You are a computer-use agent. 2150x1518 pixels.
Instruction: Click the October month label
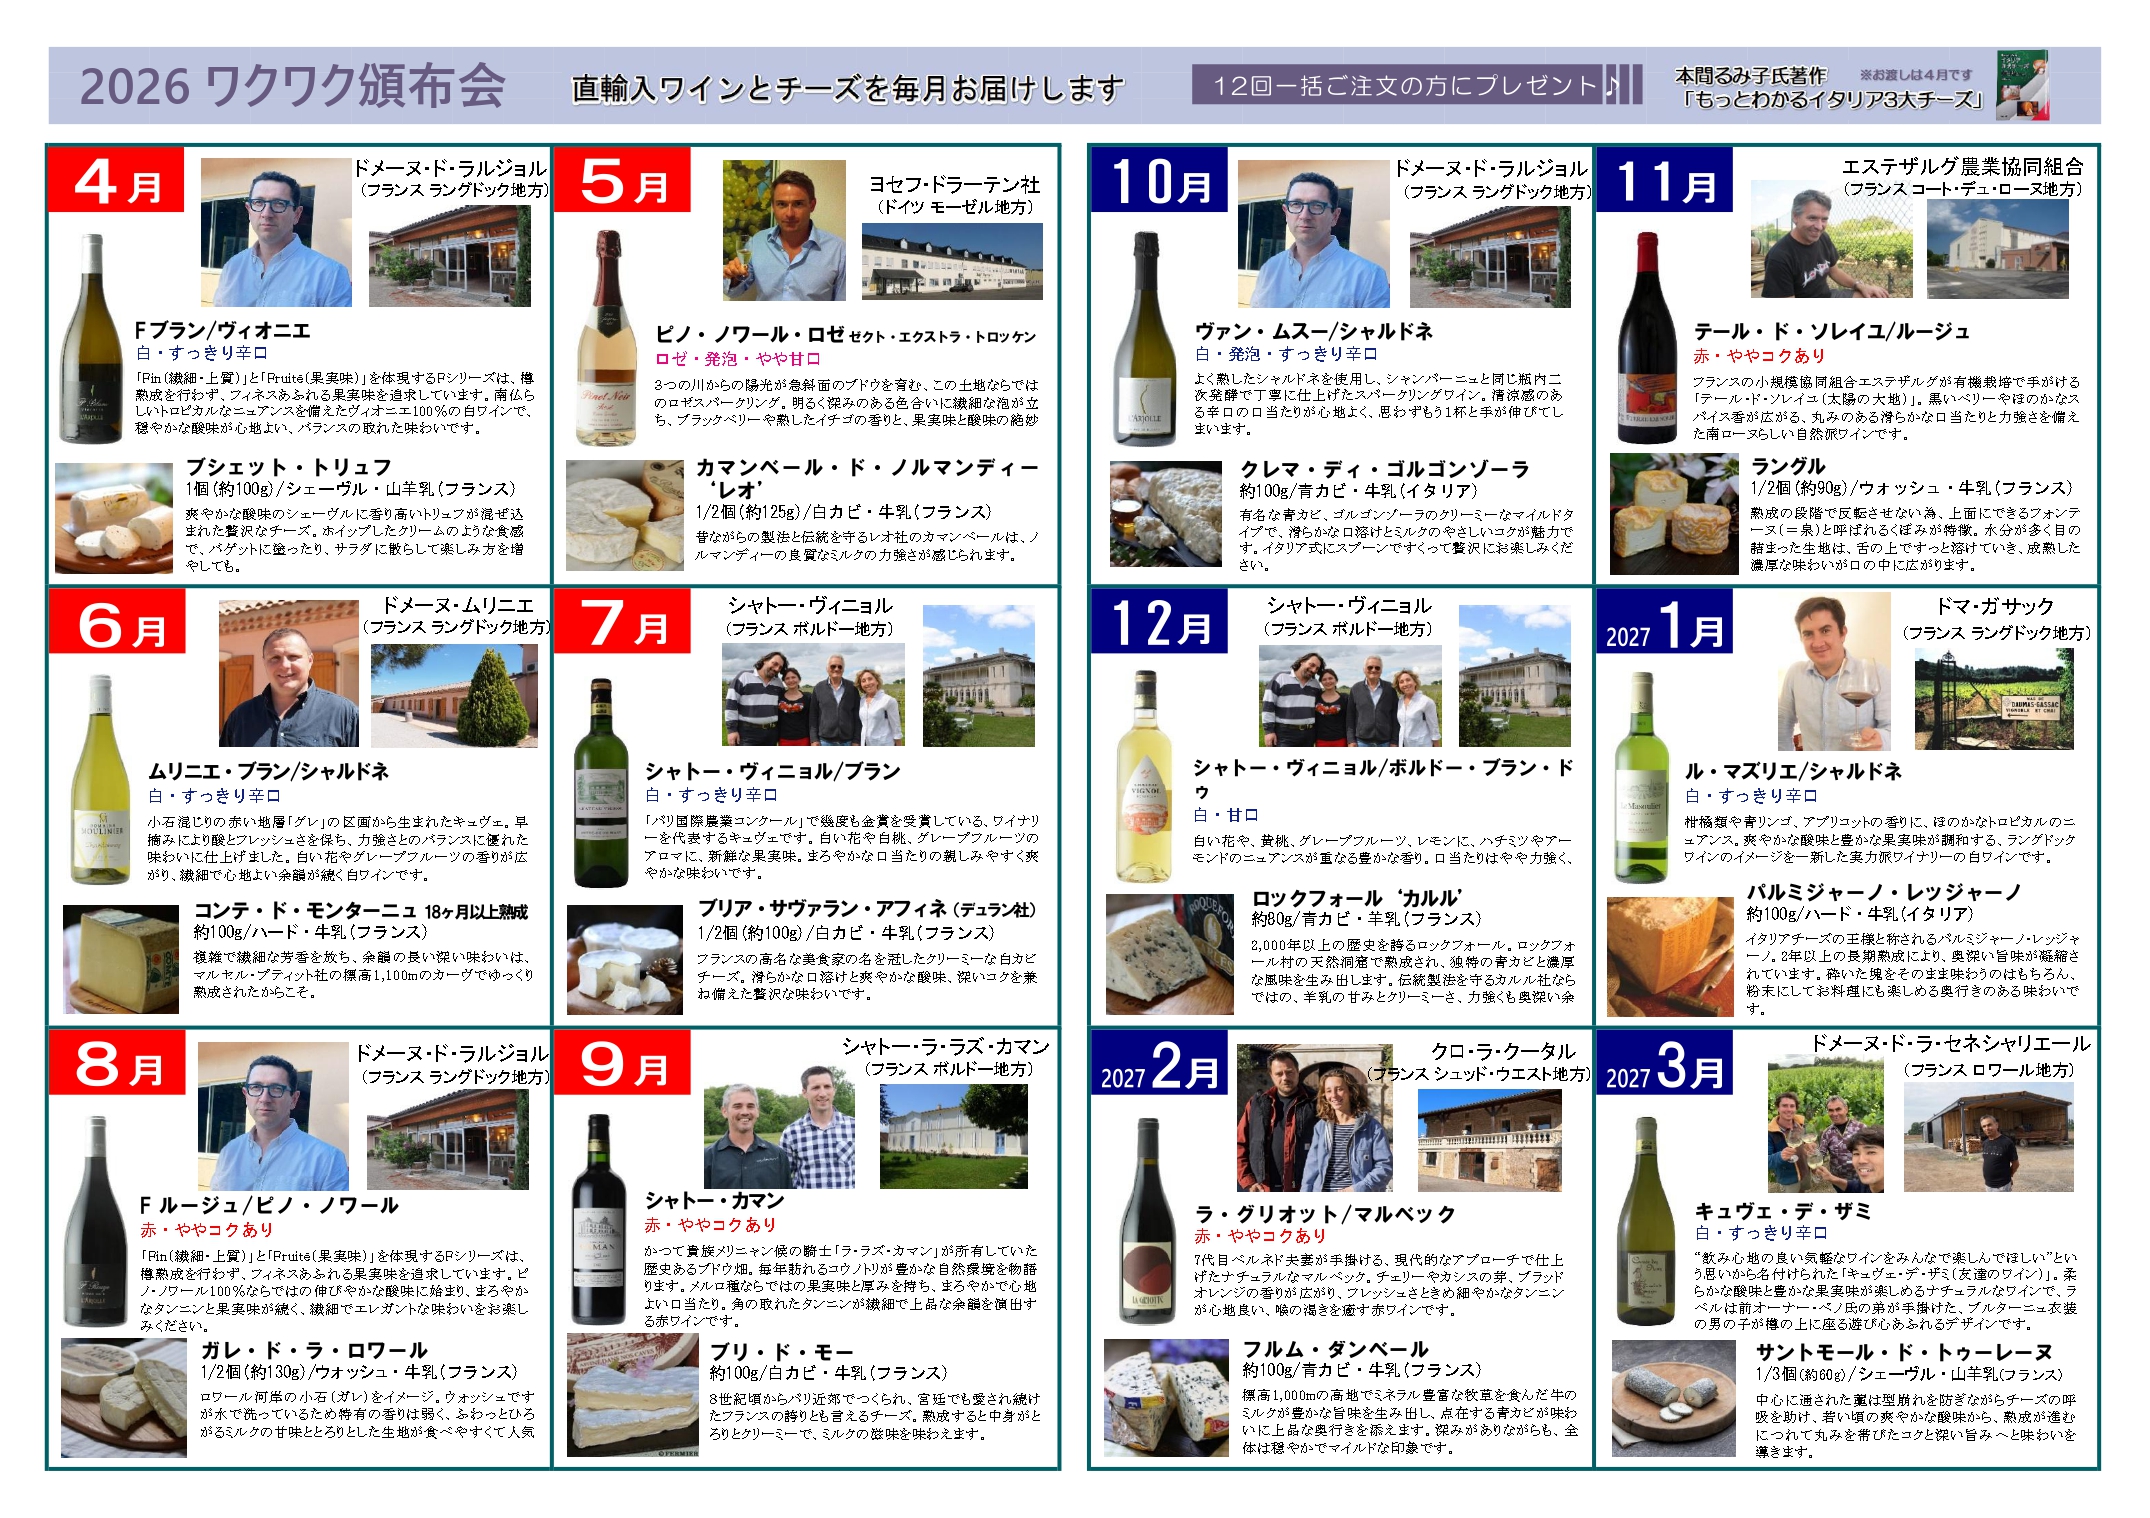1159,181
